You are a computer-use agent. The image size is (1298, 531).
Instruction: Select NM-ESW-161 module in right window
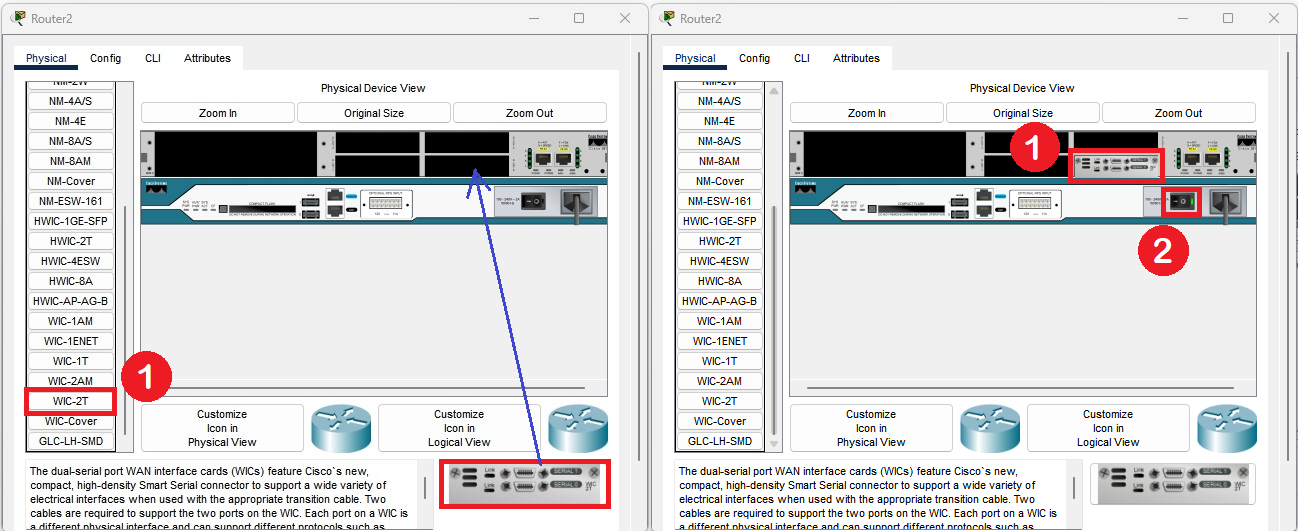point(718,201)
